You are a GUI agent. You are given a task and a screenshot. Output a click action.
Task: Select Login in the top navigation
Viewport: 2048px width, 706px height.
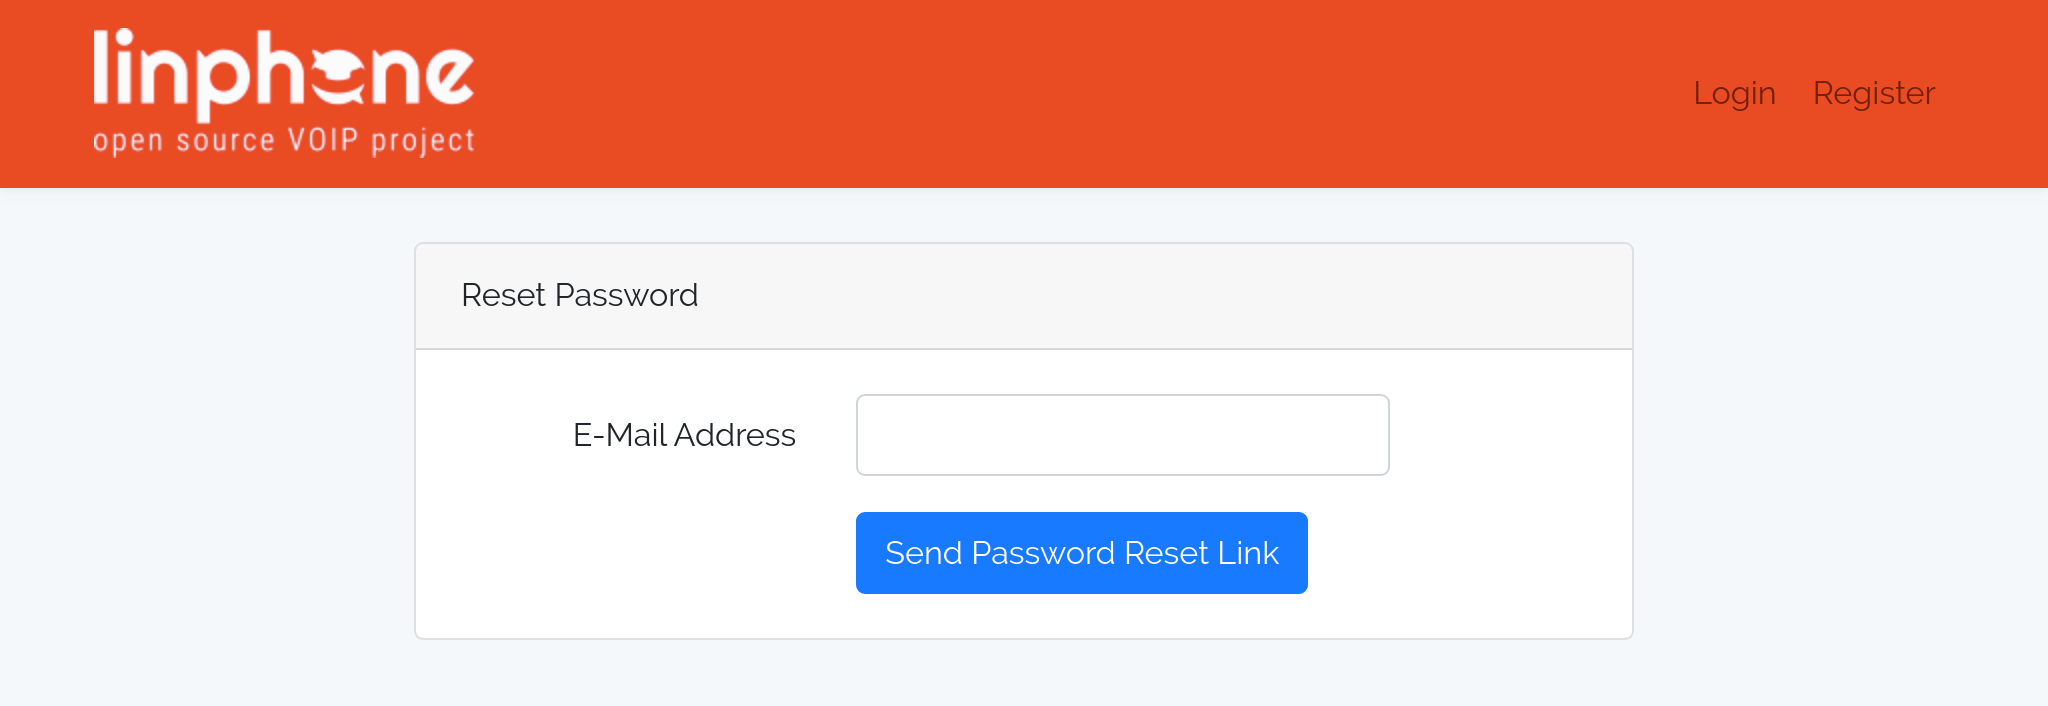tap(1734, 93)
